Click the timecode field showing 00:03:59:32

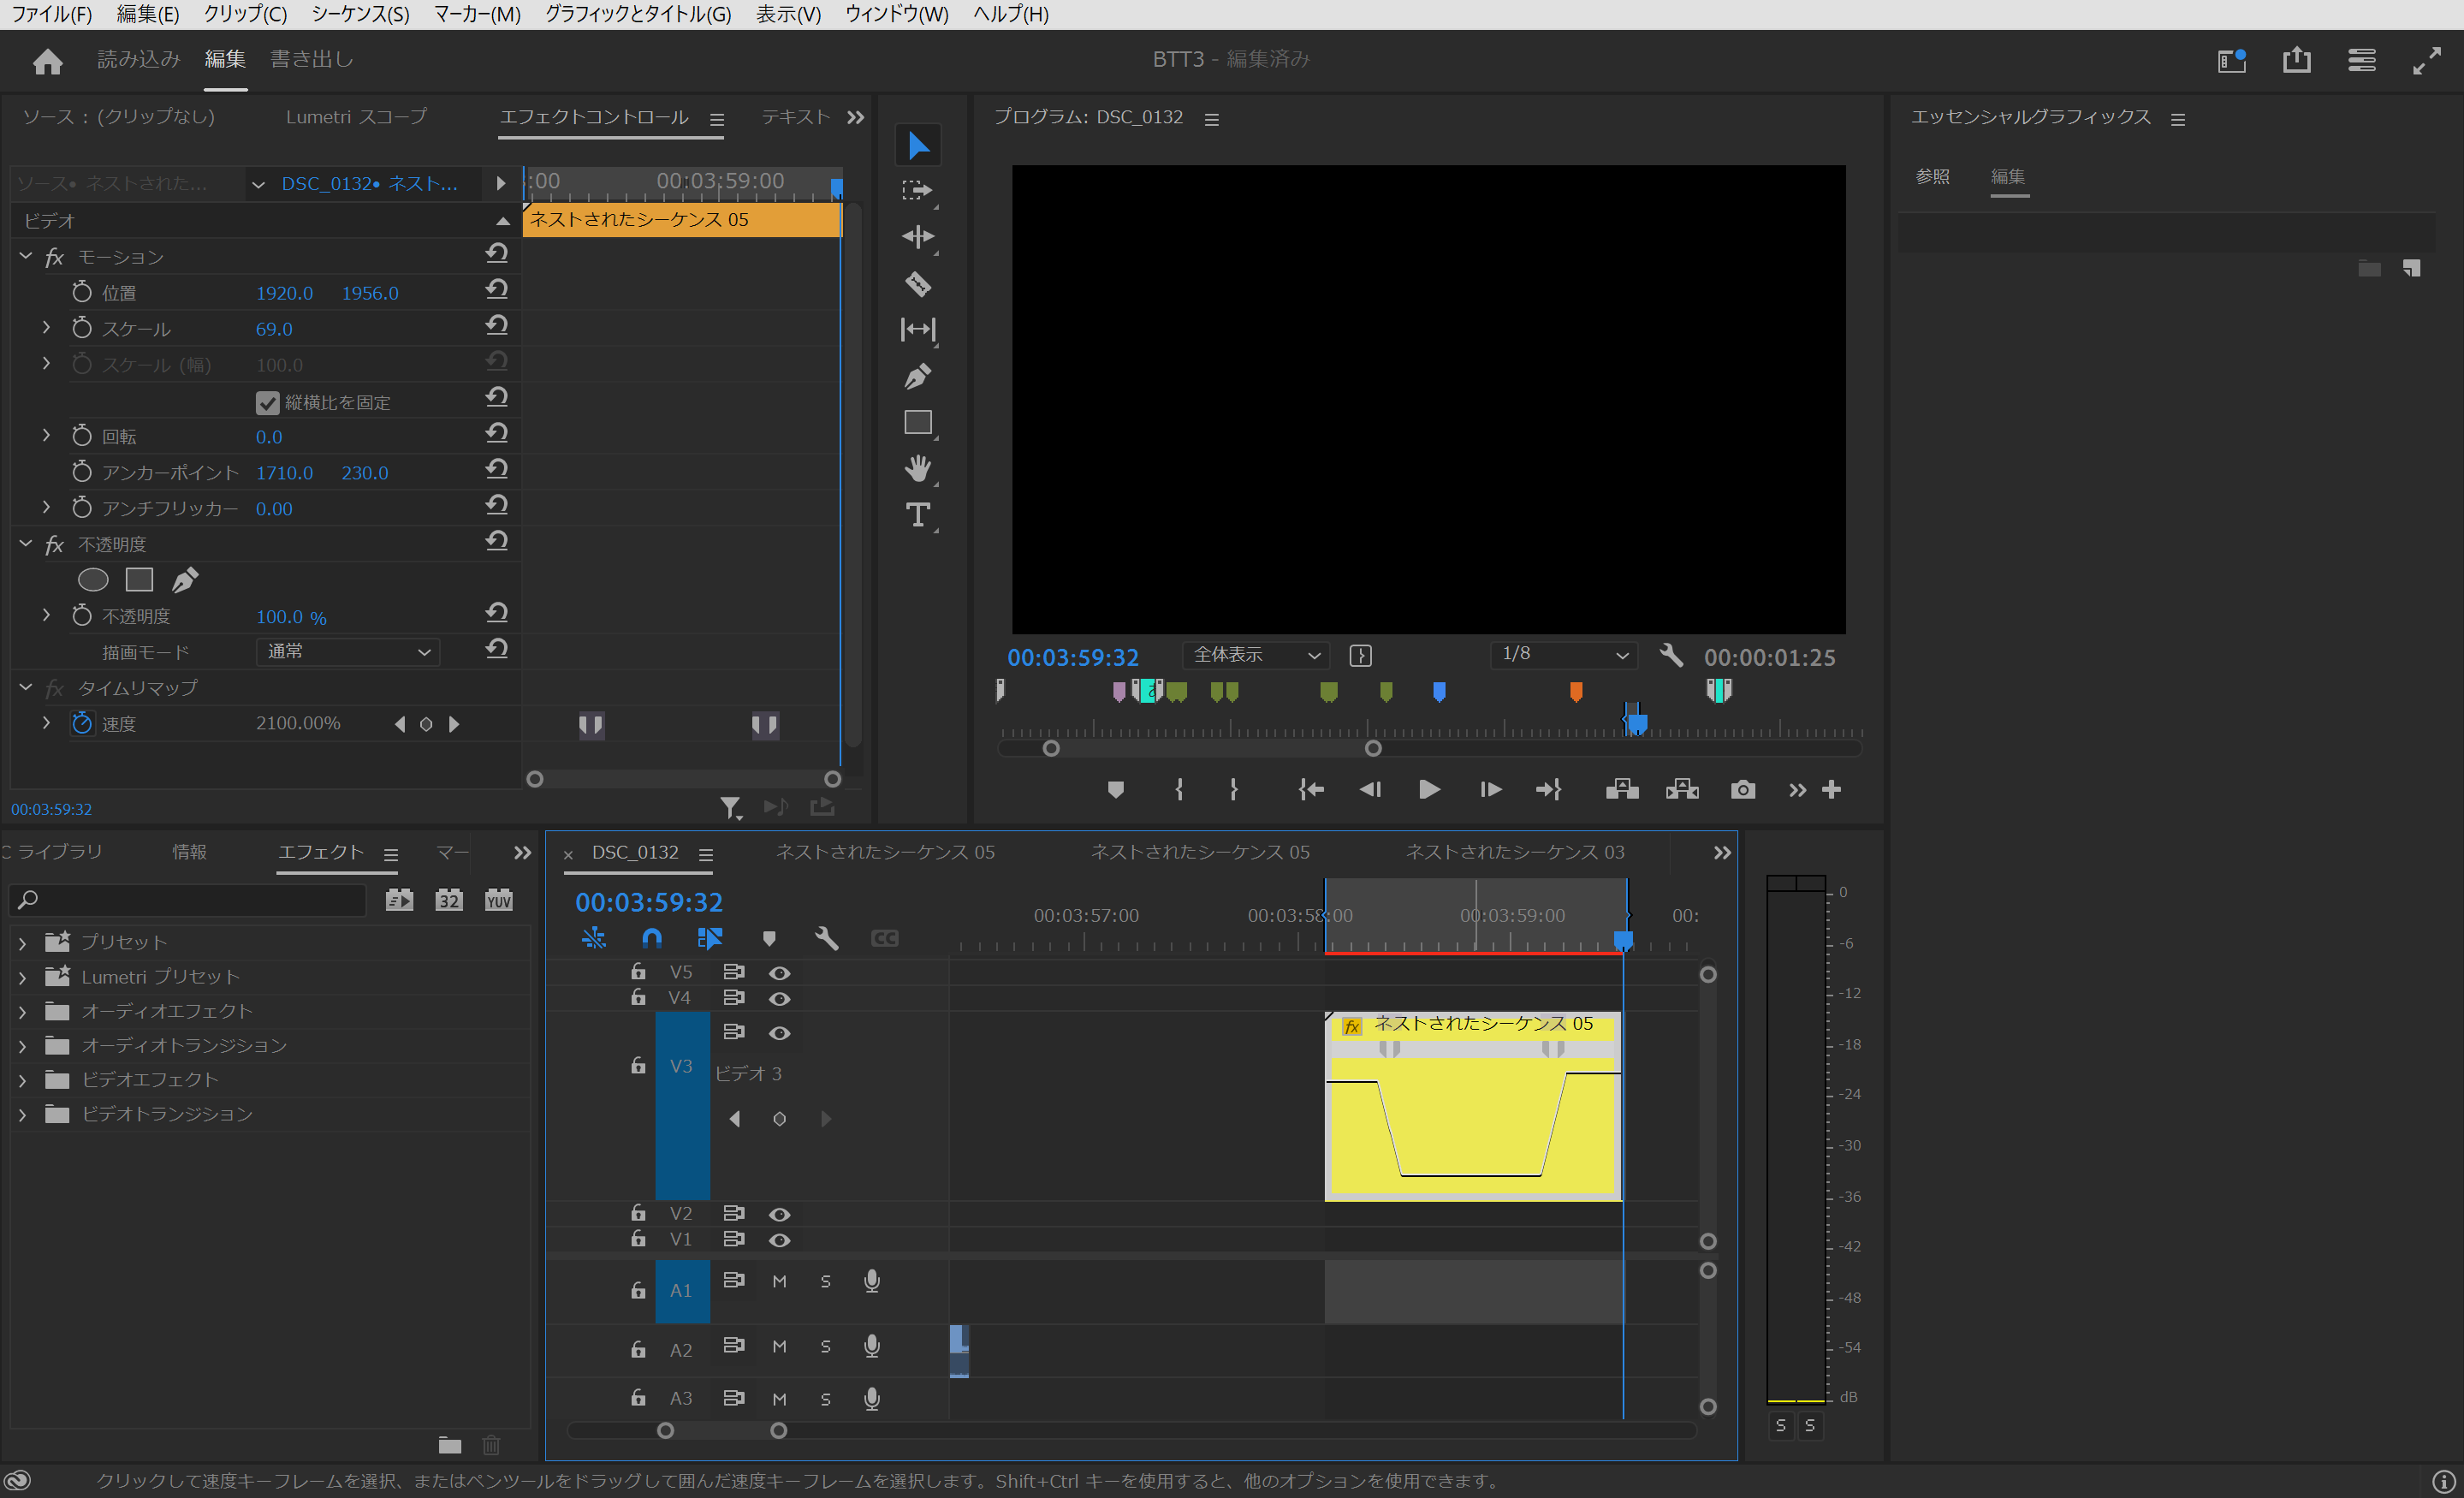[x=648, y=901]
